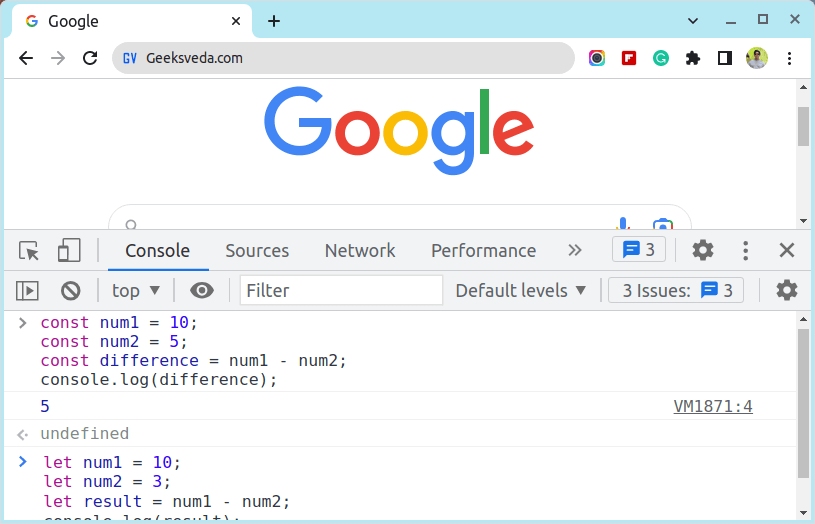The image size is (815, 524).
Task: Activate the inspect element picker
Action: (29, 251)
